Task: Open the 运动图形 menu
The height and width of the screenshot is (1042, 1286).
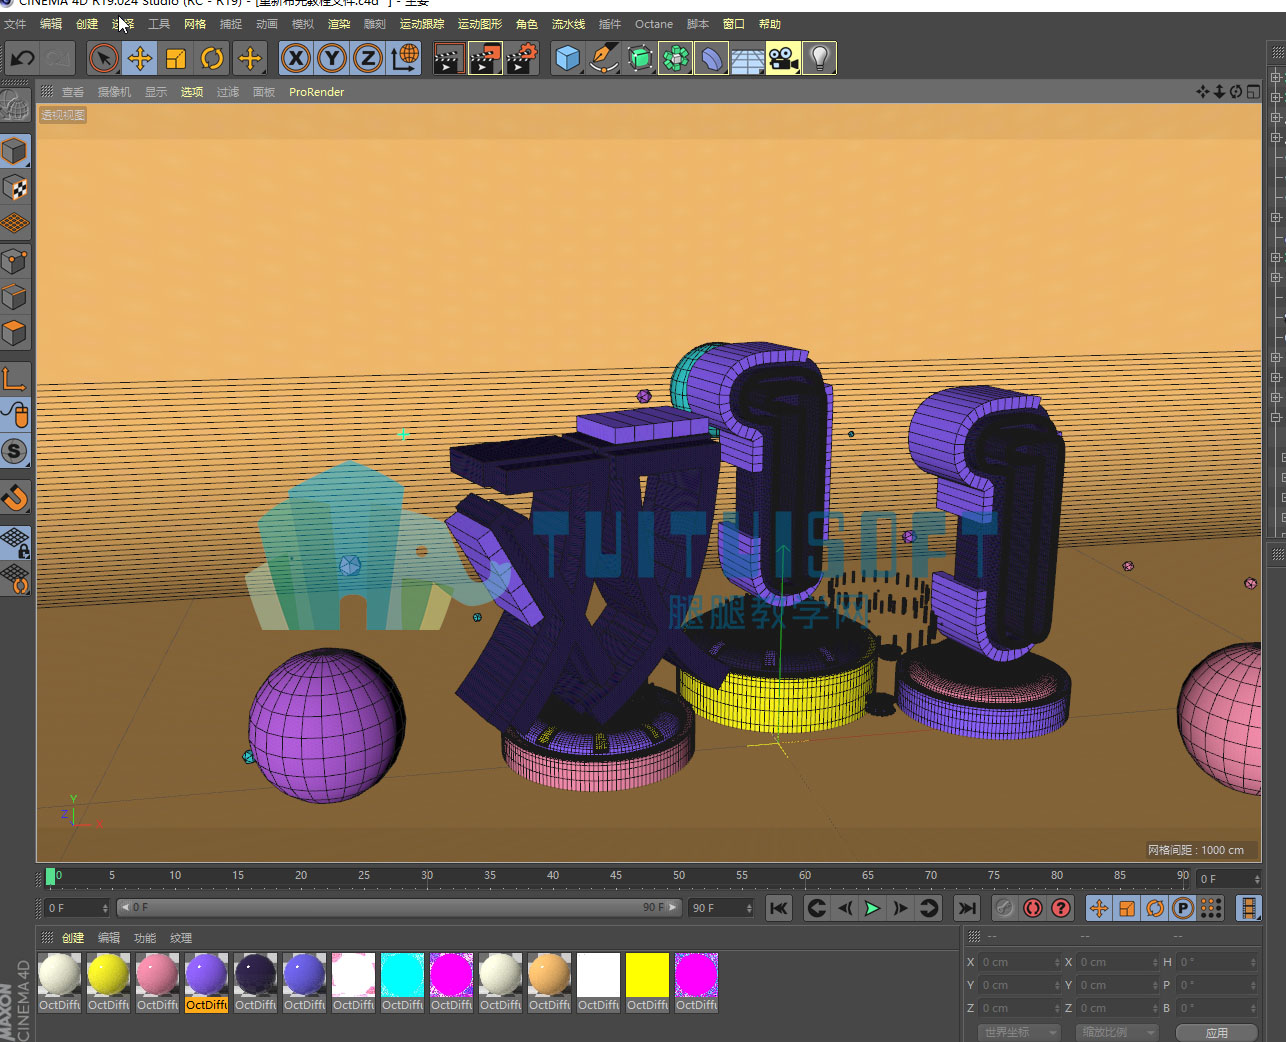Action: (480, 24)
